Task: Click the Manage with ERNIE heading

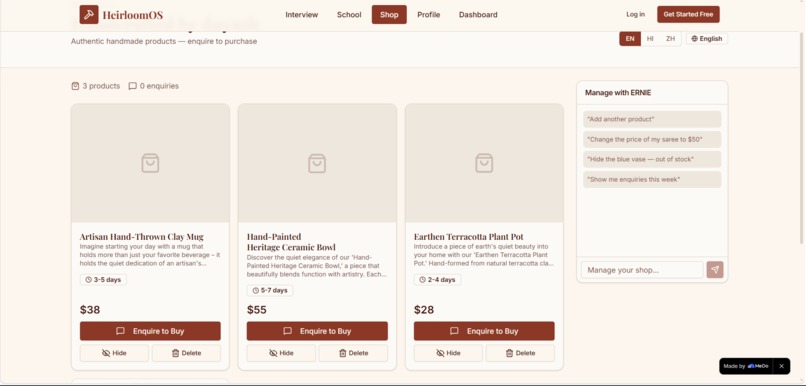Action: (x=618, y=93)
